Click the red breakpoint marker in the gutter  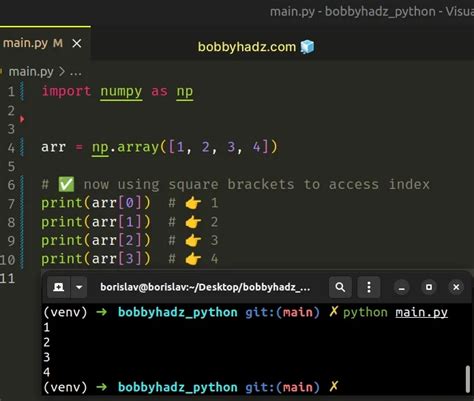(x=22, y=119)
